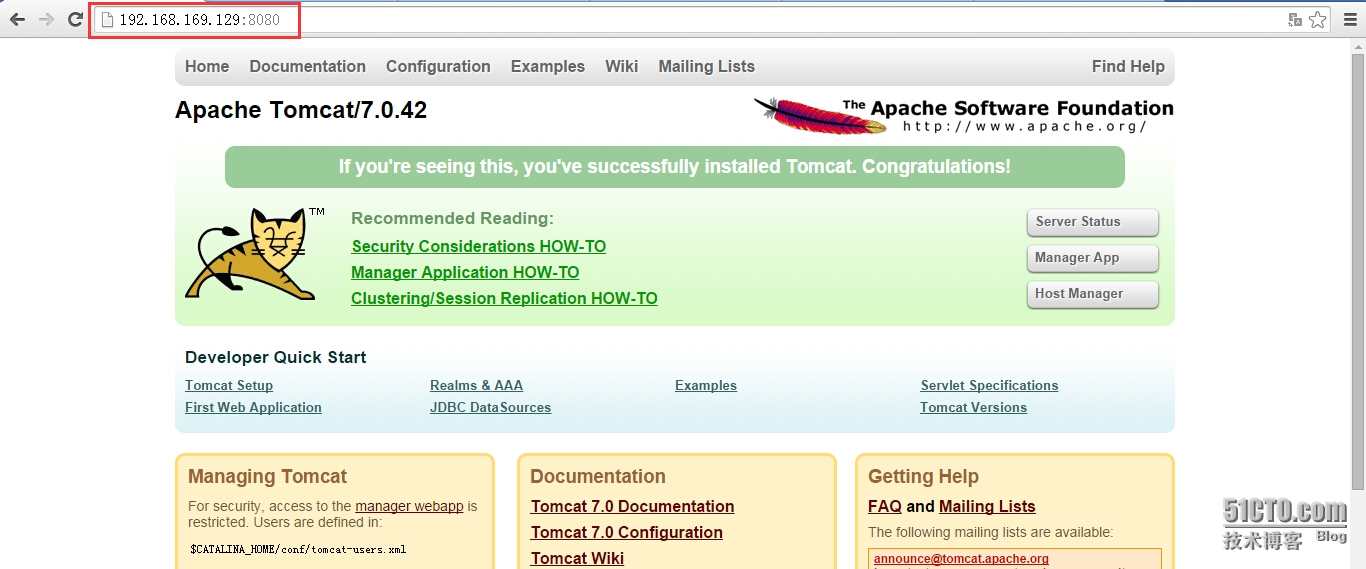This screenshot has width=1366, height=569.
Task: Click the Server Status button
Action: click(x=1092, y=222)
